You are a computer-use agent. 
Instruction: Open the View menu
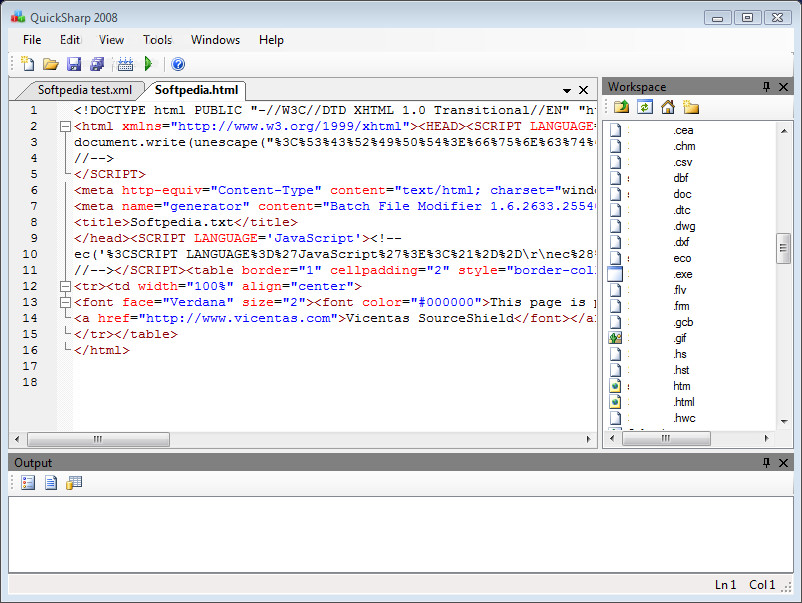tap(112, 40)
